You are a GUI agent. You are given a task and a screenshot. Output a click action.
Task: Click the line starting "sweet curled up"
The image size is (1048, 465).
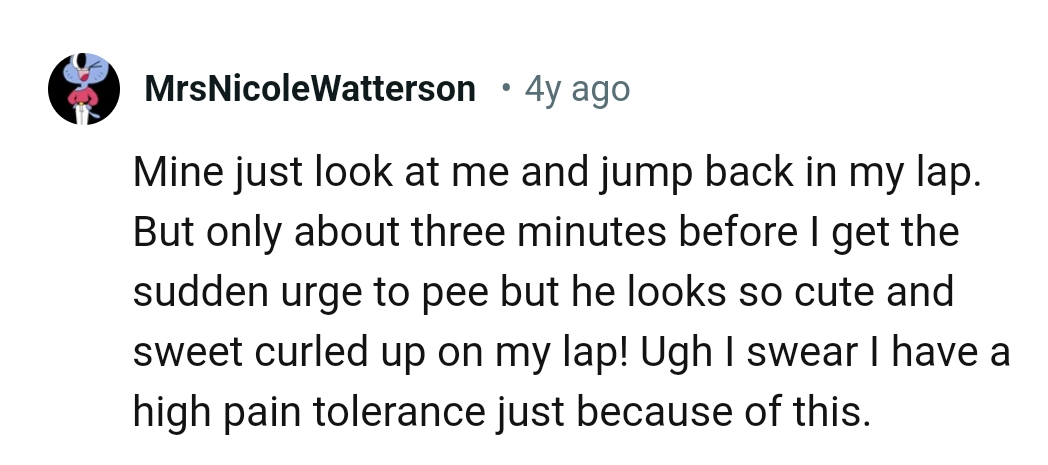click(571, 352)
